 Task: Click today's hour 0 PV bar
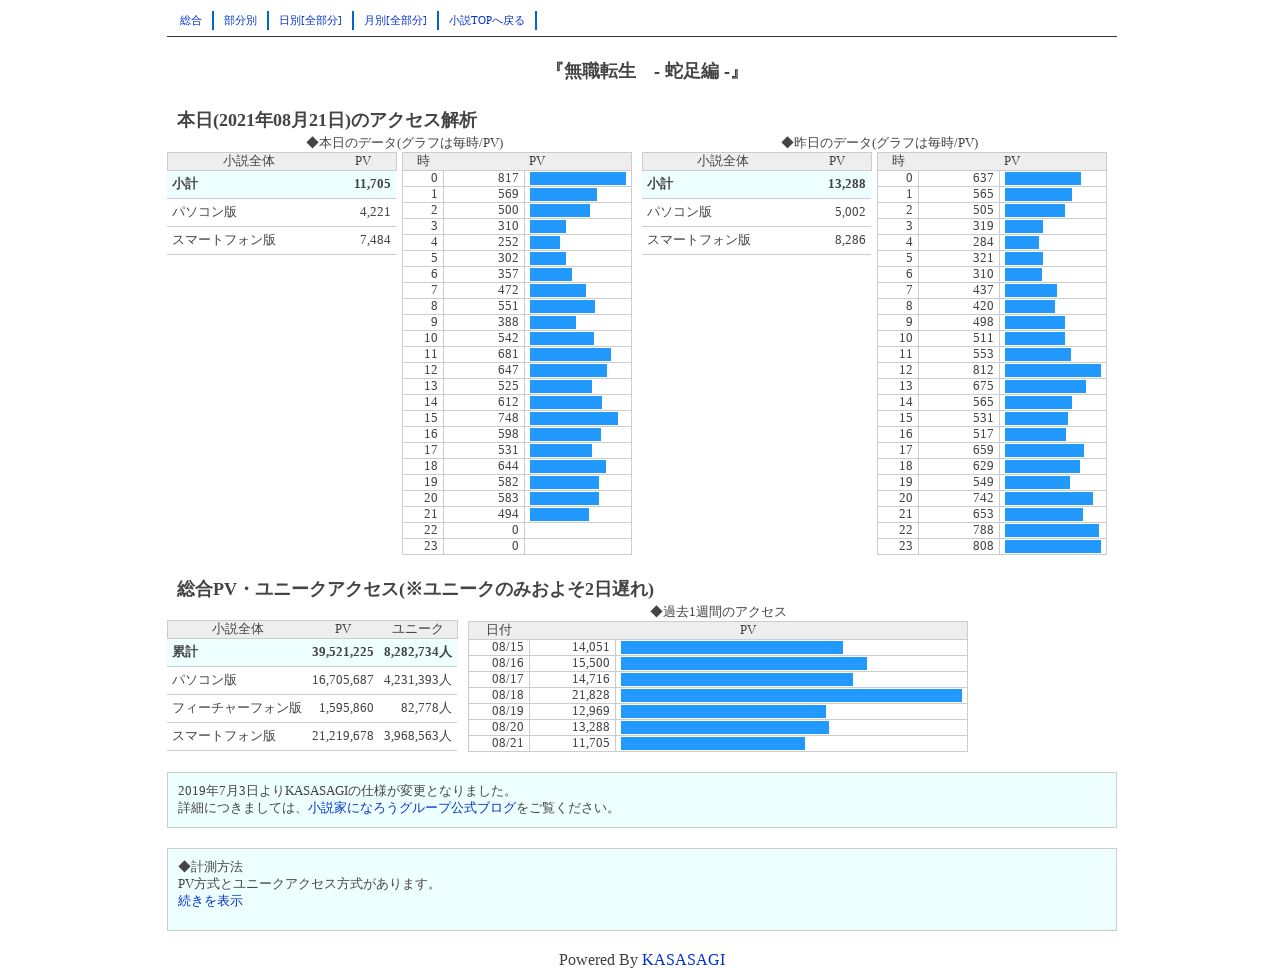[578, 178]
